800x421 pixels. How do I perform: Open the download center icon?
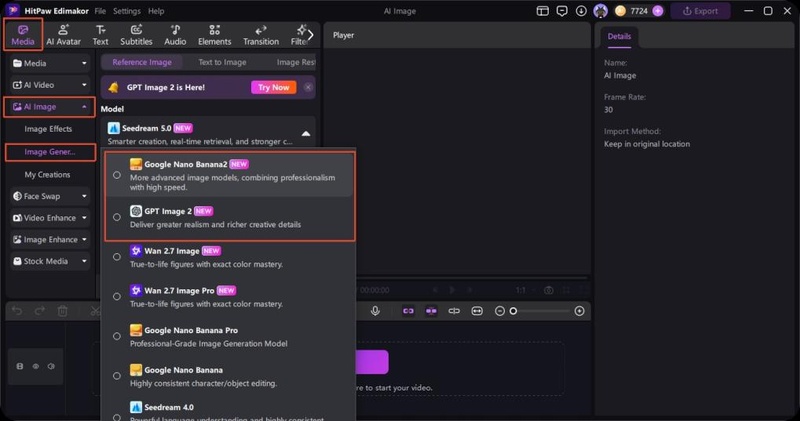(581, 11)
